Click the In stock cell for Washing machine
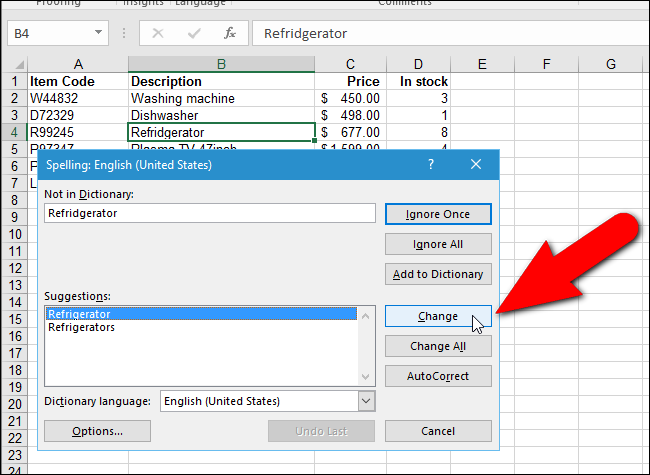 [418, 98]
